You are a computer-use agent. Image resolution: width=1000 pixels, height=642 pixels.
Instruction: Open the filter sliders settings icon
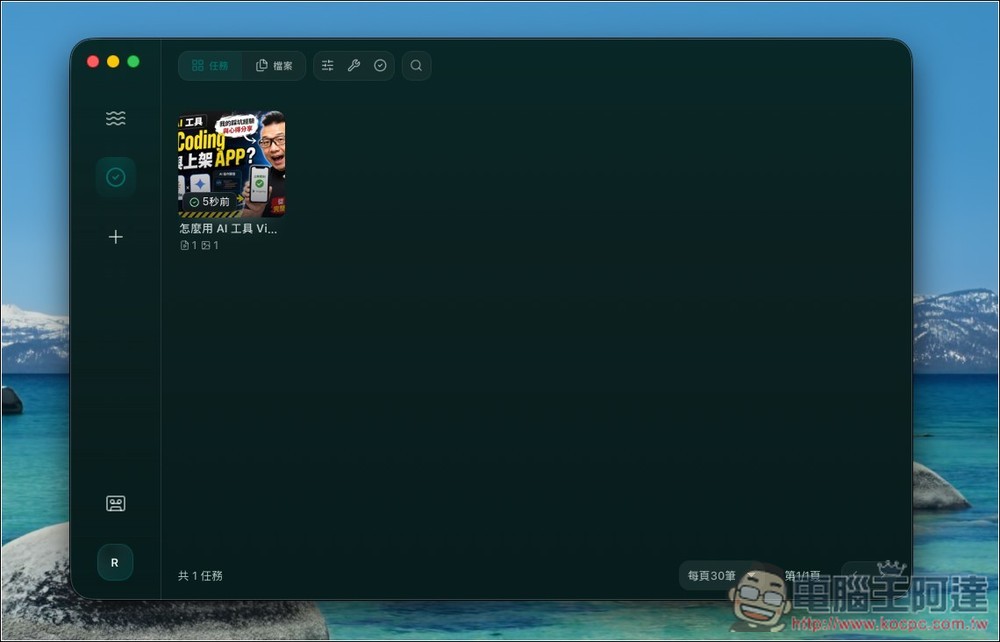click(328, 66)
